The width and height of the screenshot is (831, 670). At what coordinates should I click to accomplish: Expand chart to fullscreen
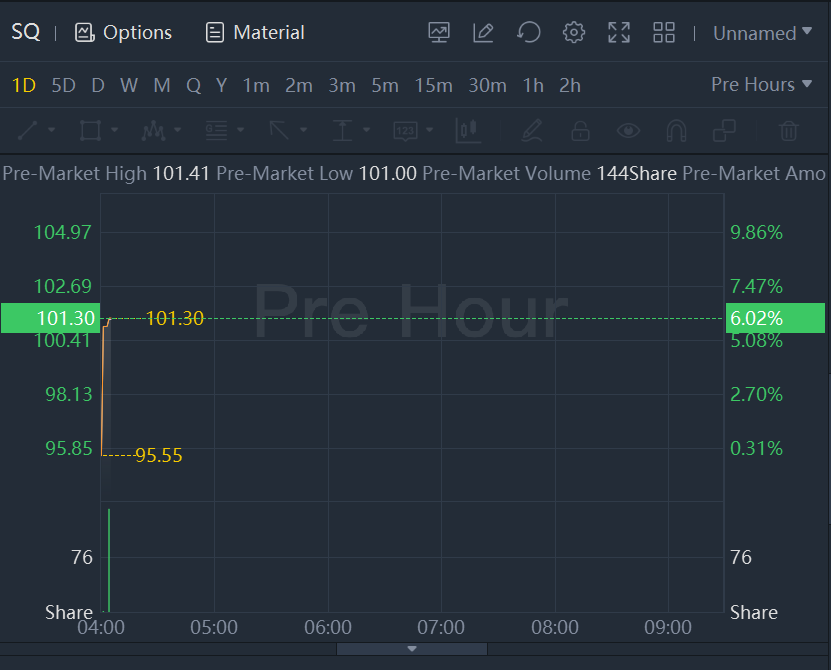tap(619, 33)
